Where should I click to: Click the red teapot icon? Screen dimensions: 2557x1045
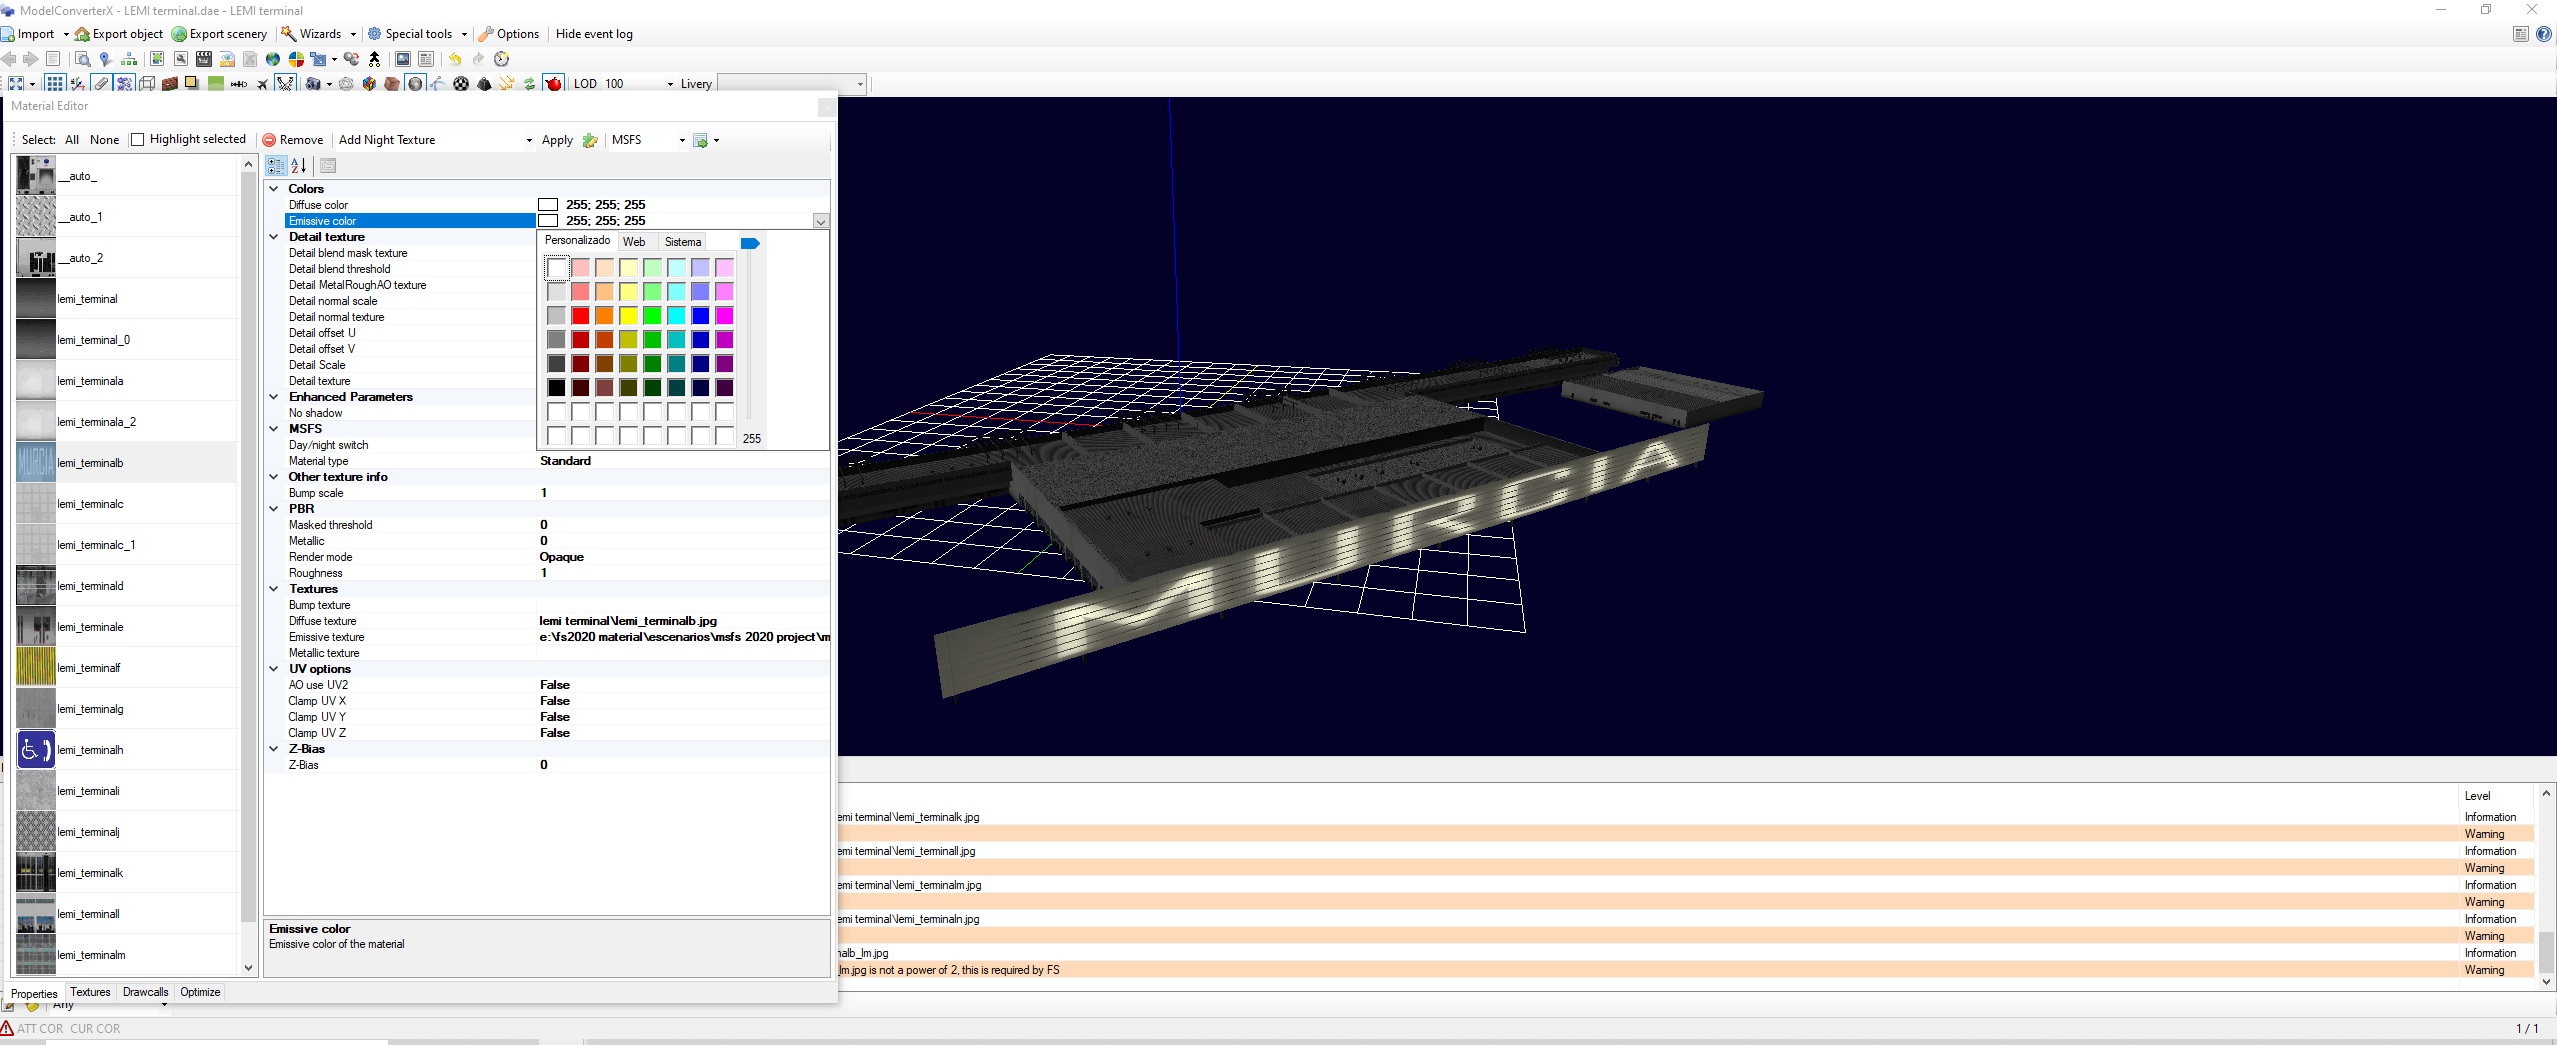pos(553,84)
